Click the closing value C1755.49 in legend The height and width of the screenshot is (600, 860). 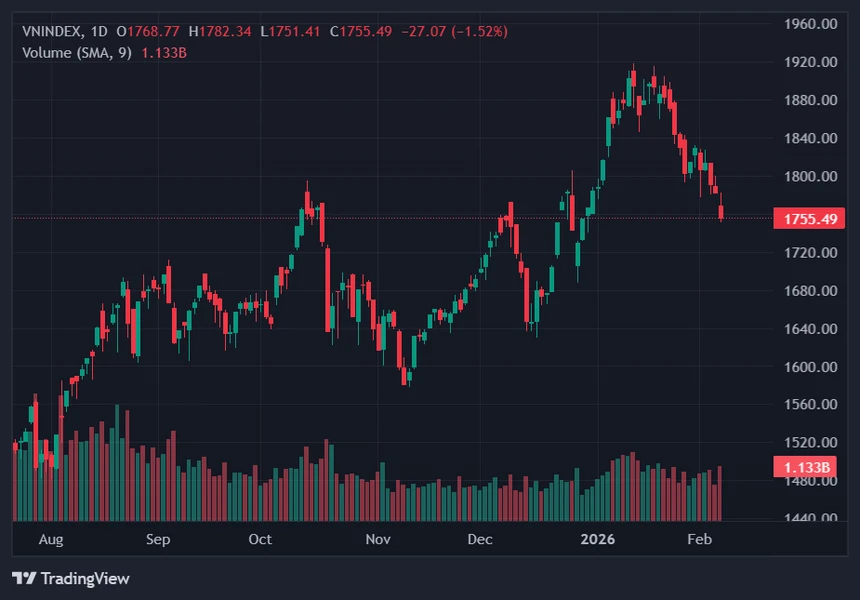(365, 32)
